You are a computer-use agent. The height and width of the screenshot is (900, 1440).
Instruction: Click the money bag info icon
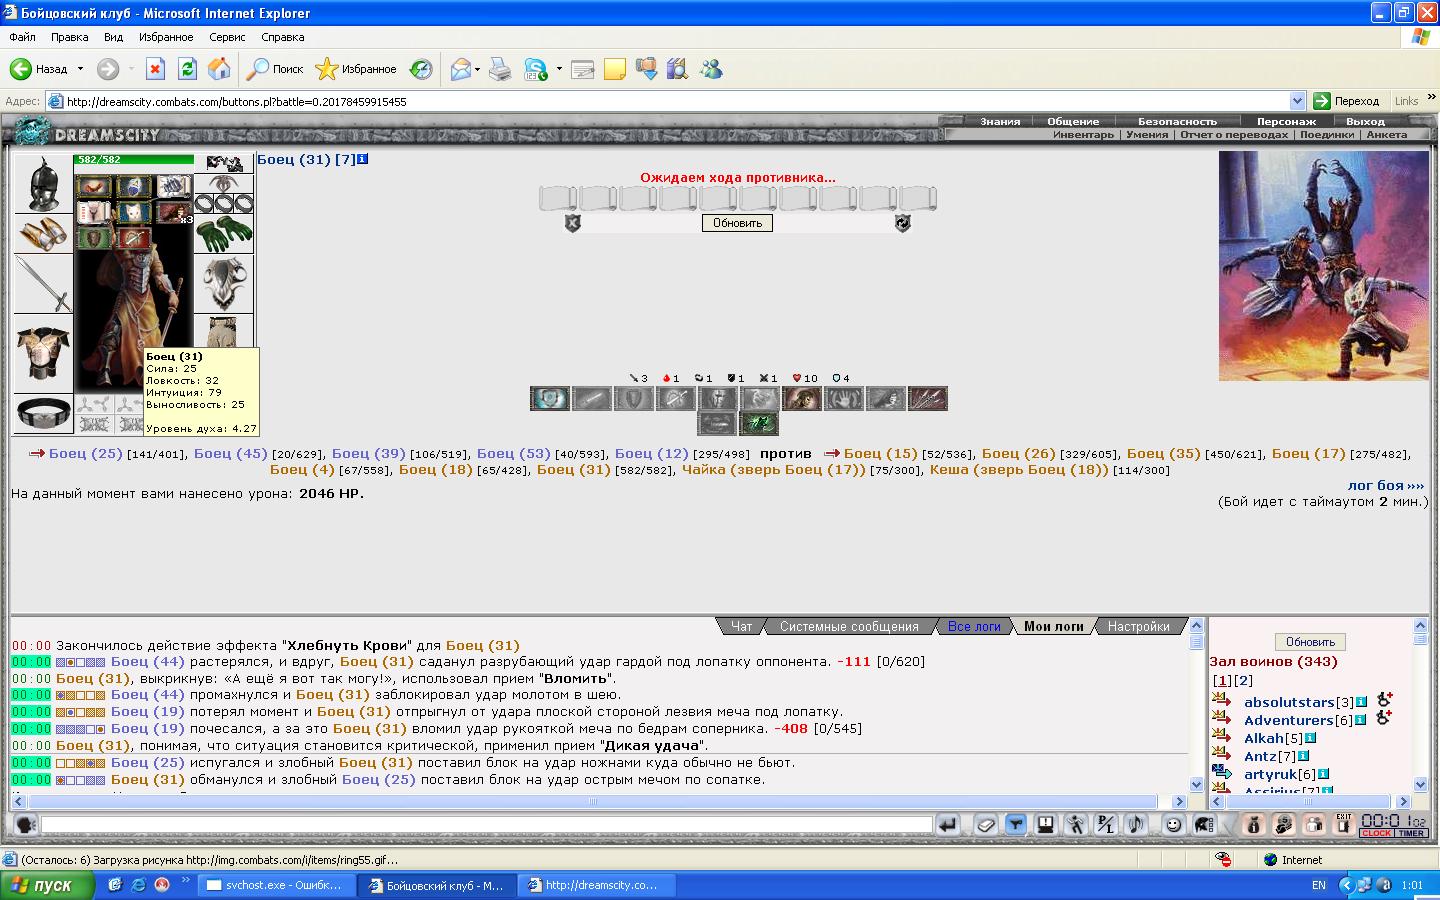point(1254,825)
